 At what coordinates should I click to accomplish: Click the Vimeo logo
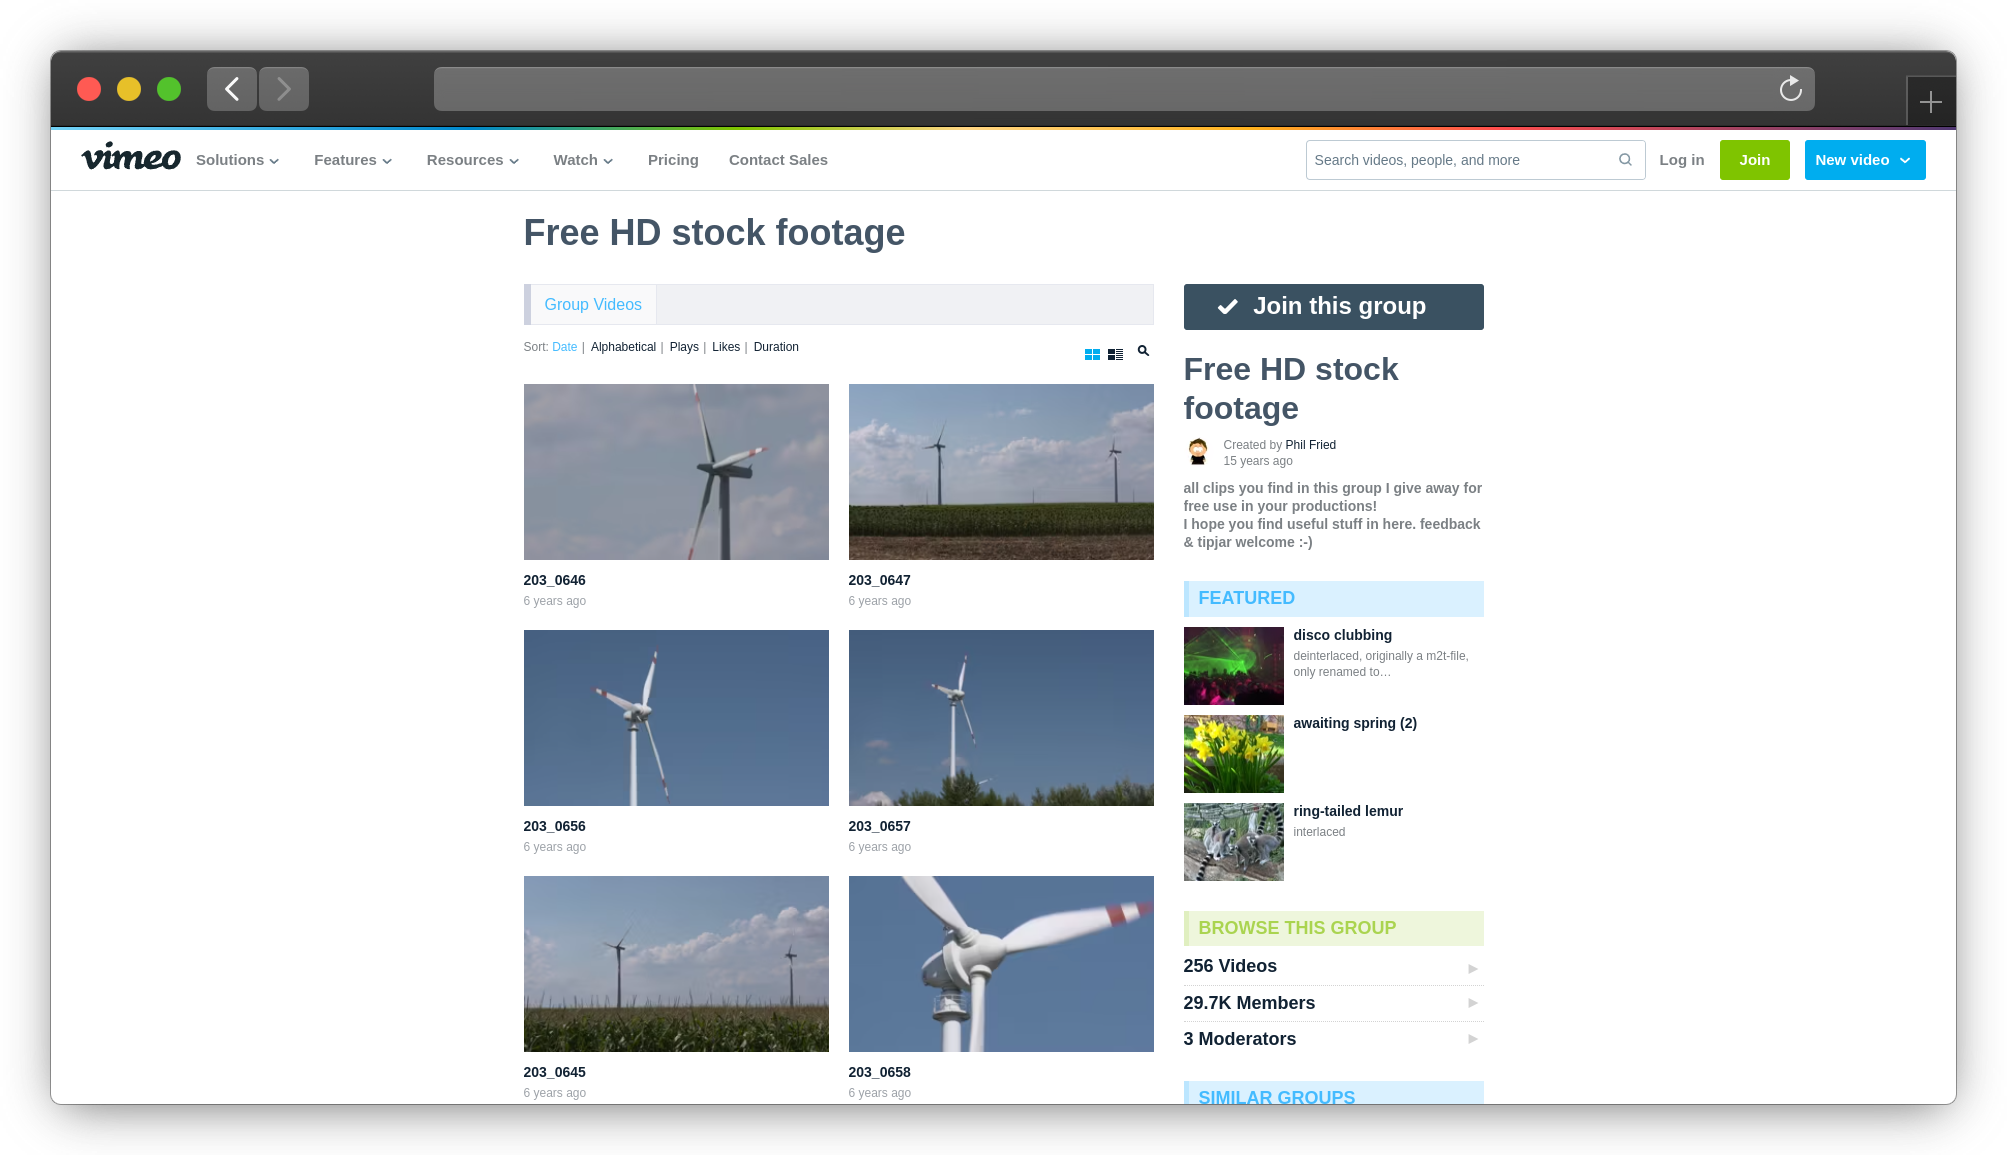coord(131,158)
